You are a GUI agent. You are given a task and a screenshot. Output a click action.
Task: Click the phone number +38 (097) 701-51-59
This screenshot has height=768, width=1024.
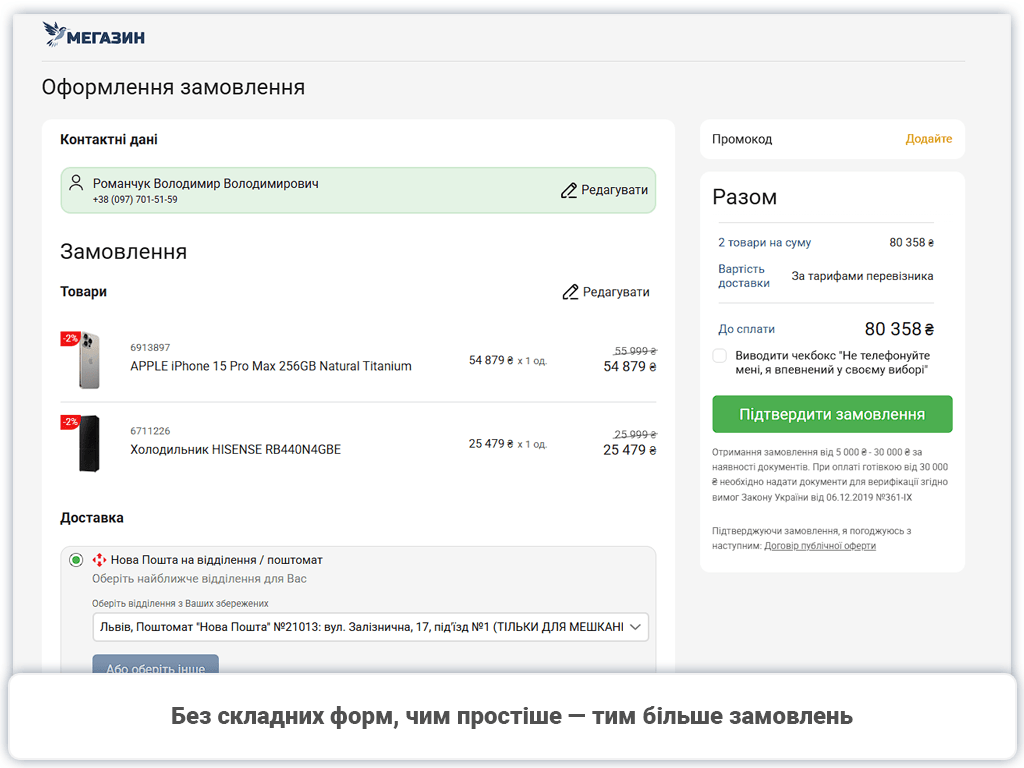(135, 200)
